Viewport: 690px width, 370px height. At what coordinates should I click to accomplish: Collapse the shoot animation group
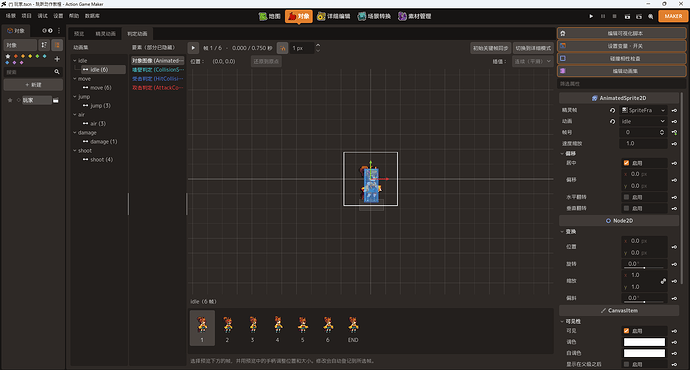tap(75, 150)
